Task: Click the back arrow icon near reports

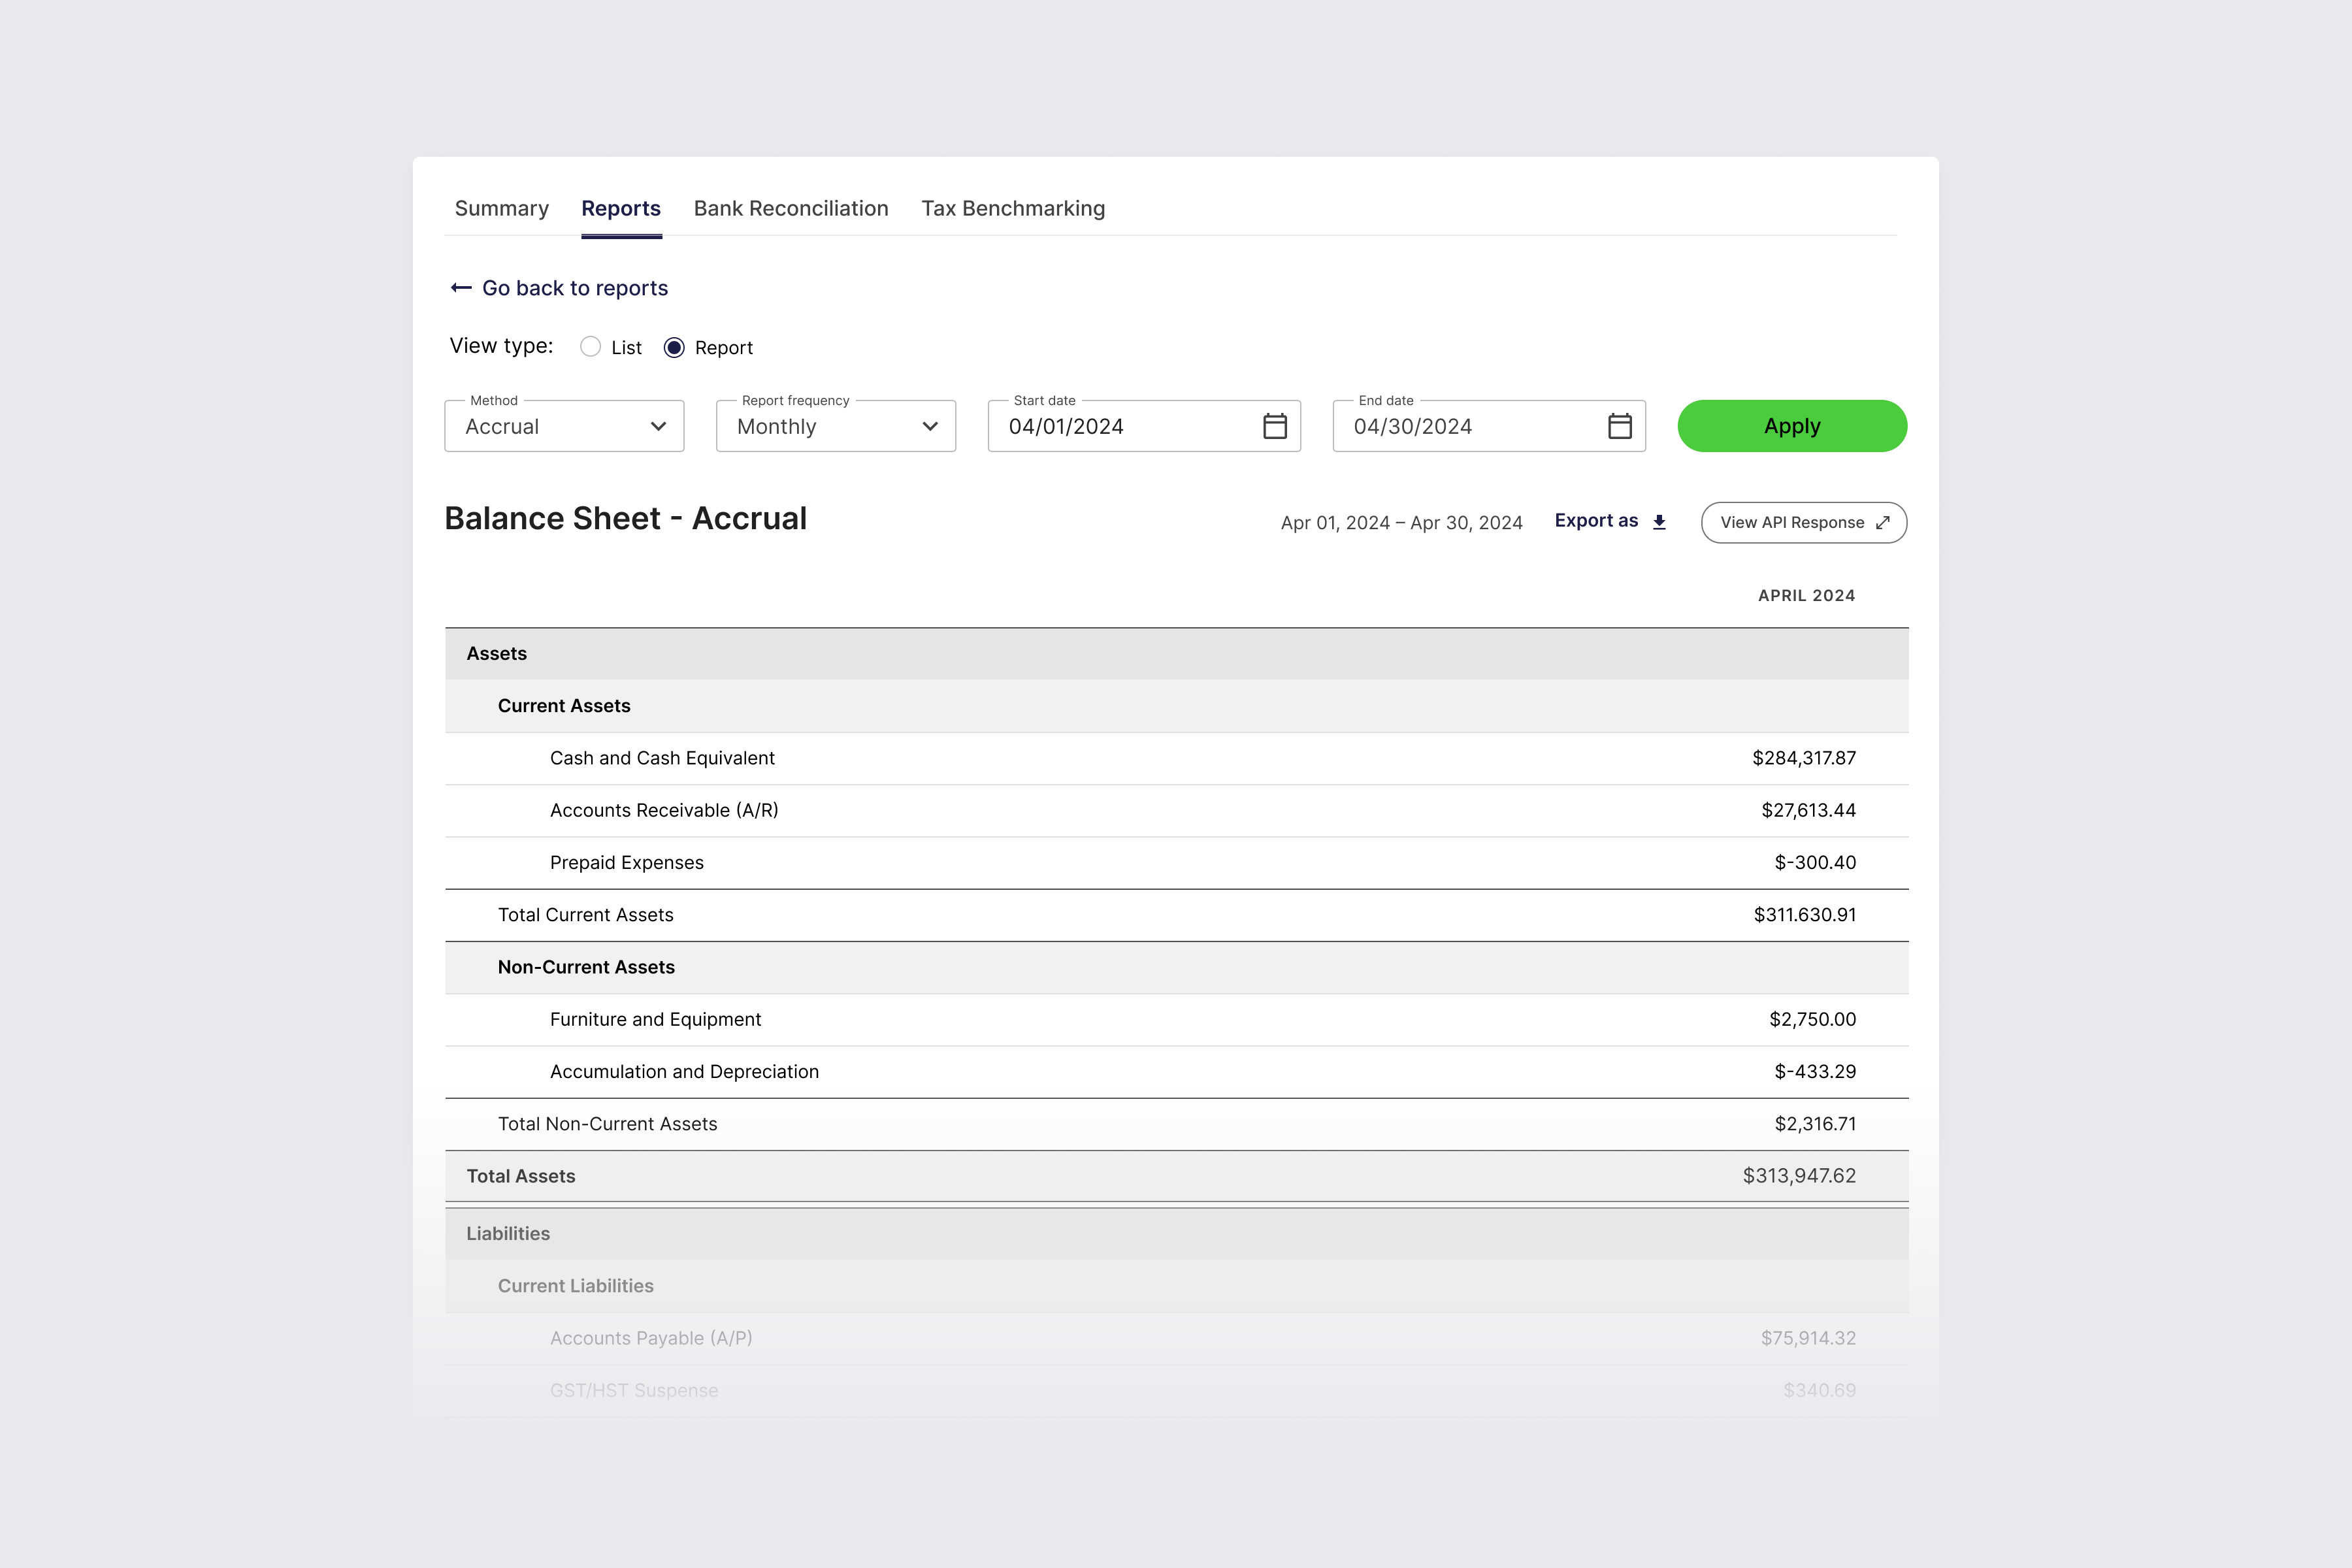Action: (x=460, y=288)
